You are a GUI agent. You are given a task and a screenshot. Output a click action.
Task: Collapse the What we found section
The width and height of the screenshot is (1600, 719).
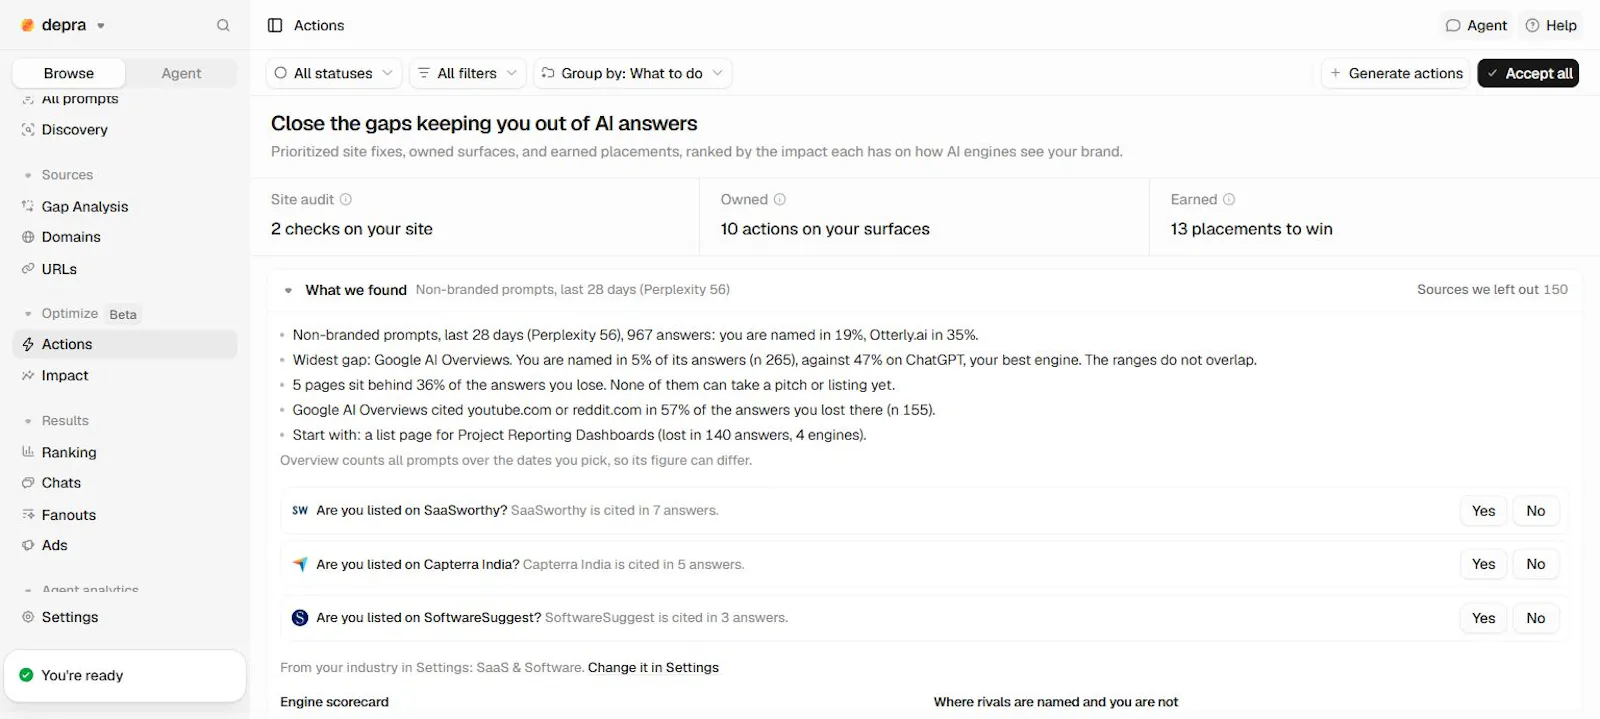288,290
